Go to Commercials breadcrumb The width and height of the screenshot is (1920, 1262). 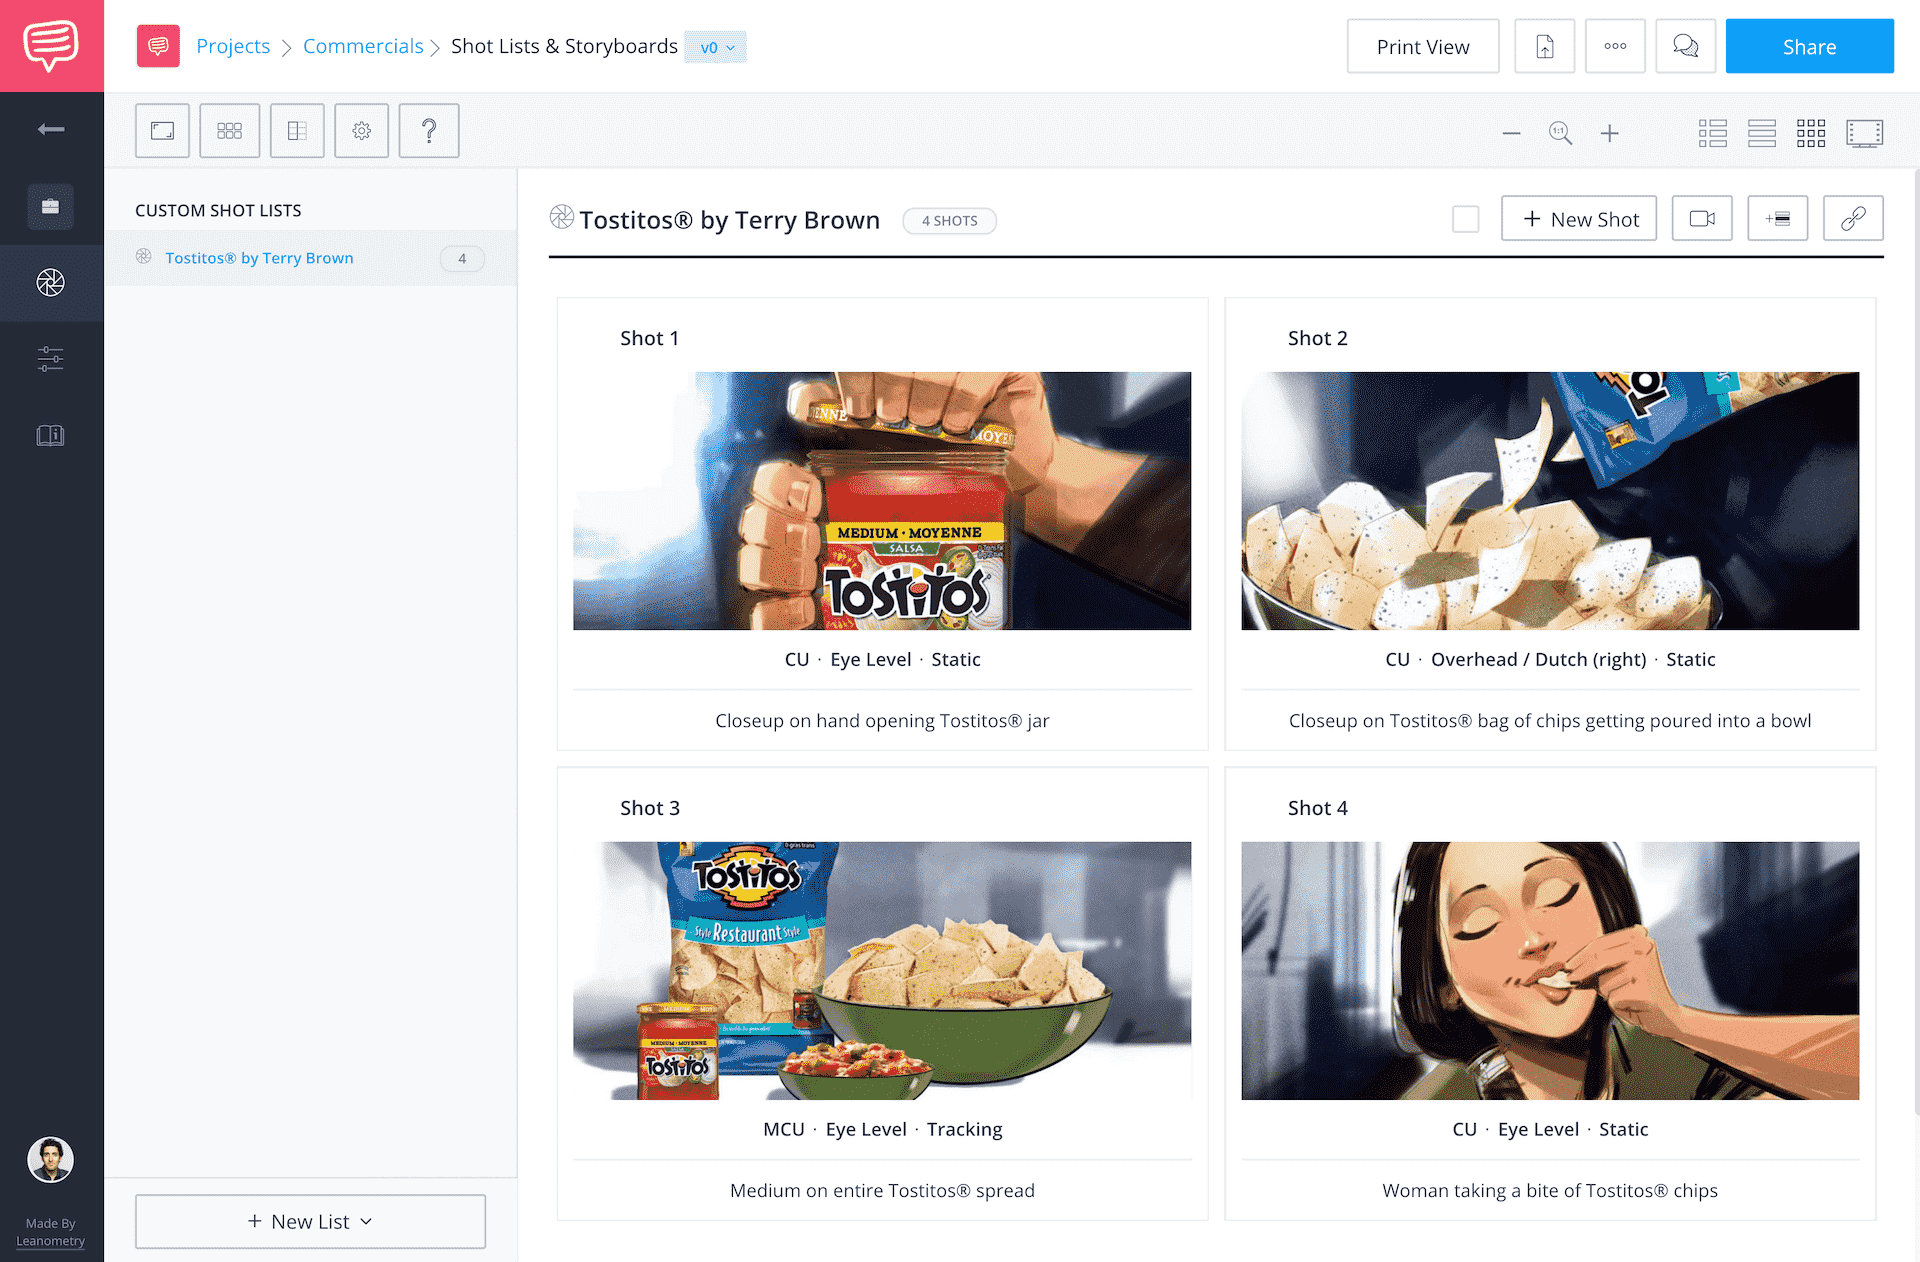[x=363, y=46]
